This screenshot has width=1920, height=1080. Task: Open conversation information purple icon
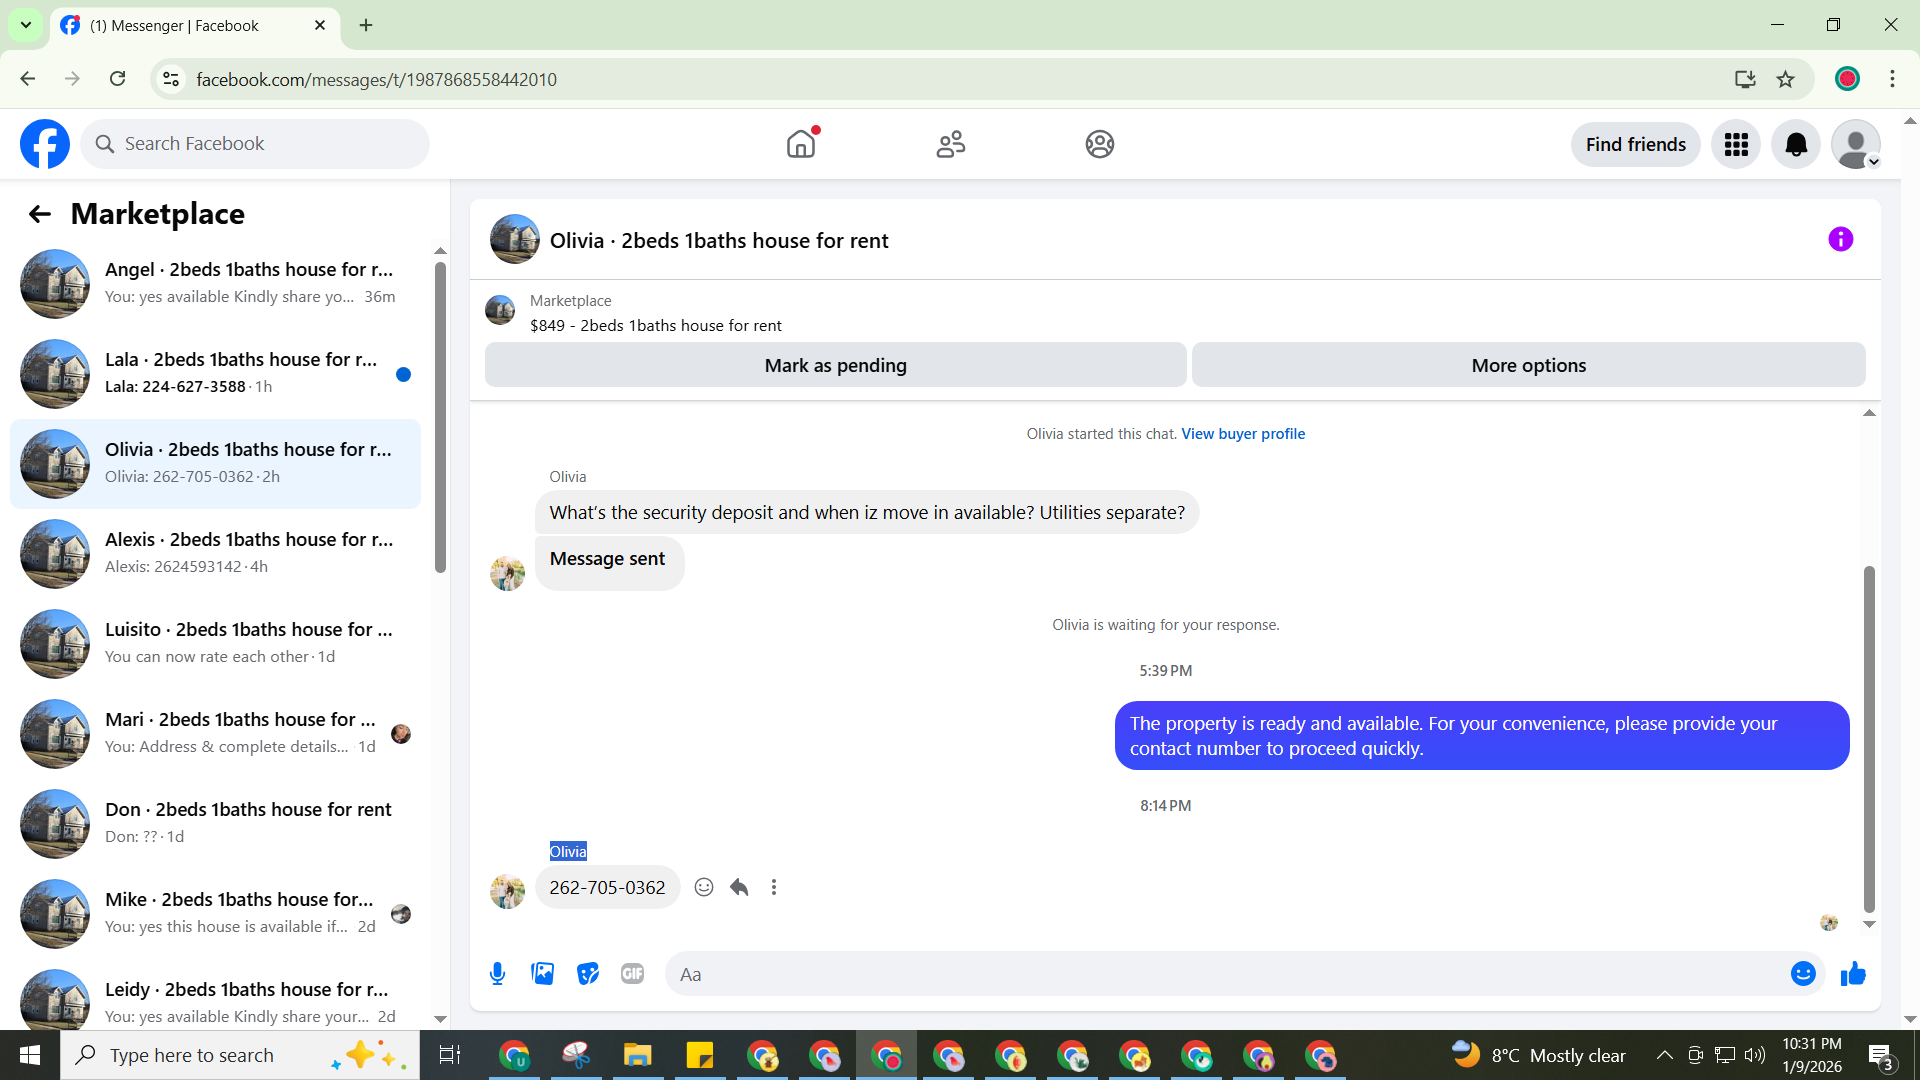(x=1840, y=240)
